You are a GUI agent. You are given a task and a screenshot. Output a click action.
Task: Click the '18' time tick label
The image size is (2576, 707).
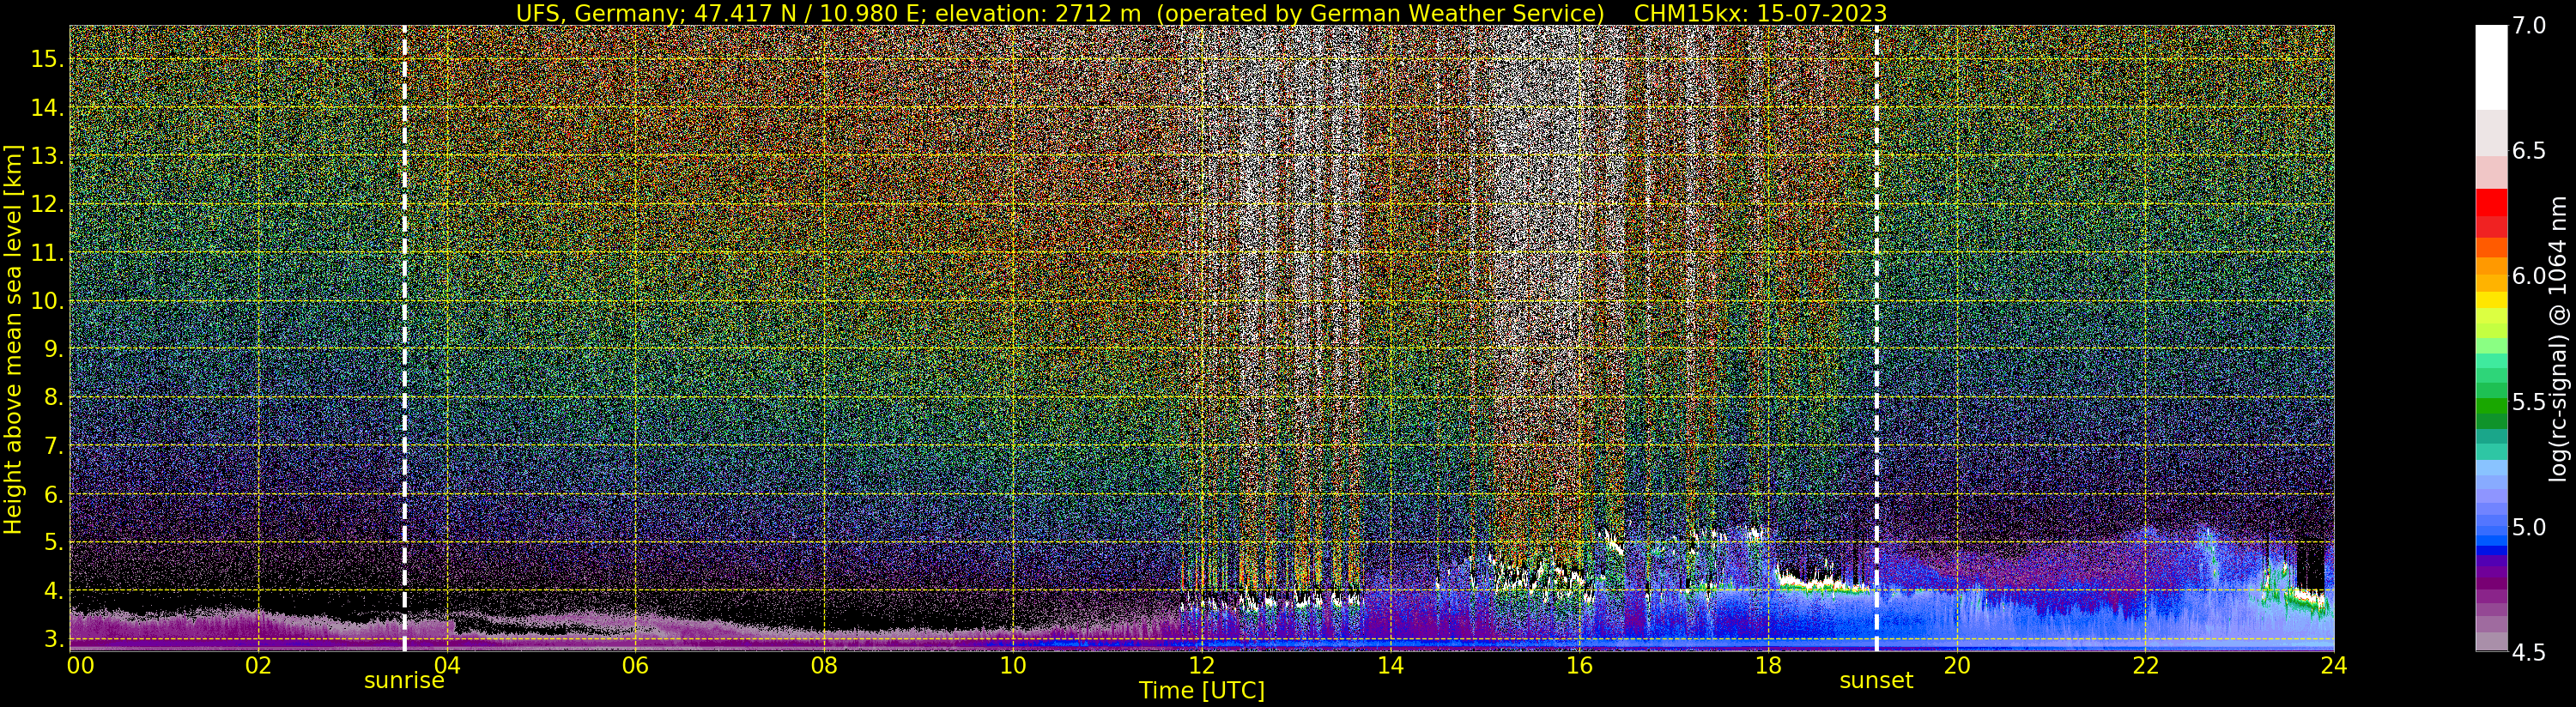[1767, 665]
